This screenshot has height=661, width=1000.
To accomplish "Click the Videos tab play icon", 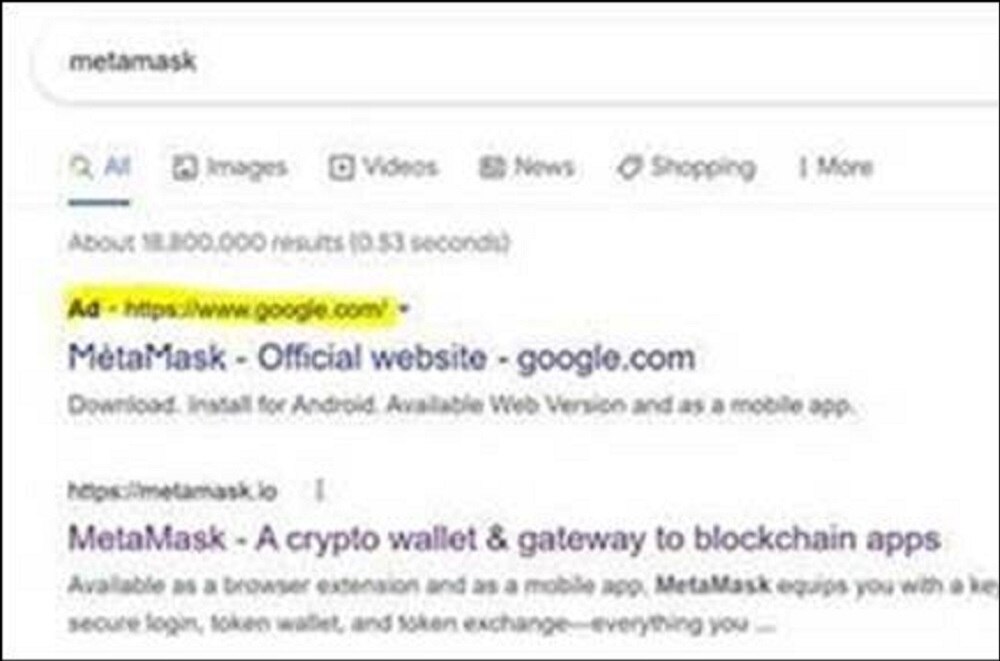I will click(342, 167).
